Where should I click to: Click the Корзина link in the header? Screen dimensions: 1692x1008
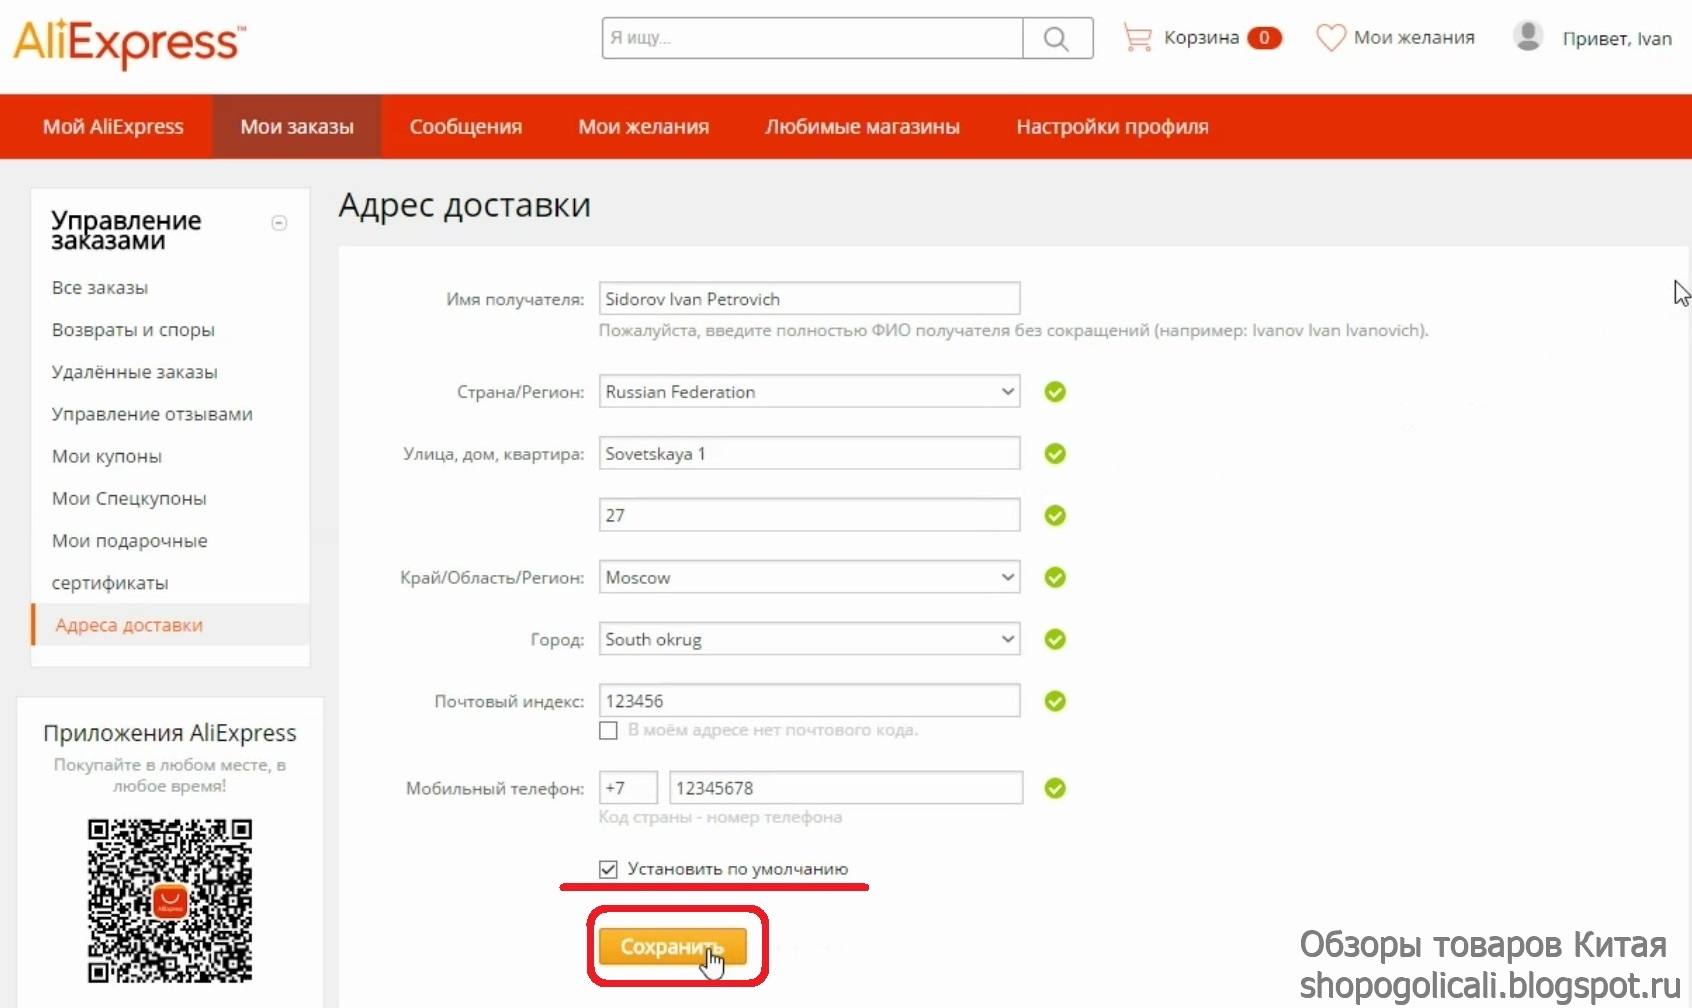coord(1201,38)
